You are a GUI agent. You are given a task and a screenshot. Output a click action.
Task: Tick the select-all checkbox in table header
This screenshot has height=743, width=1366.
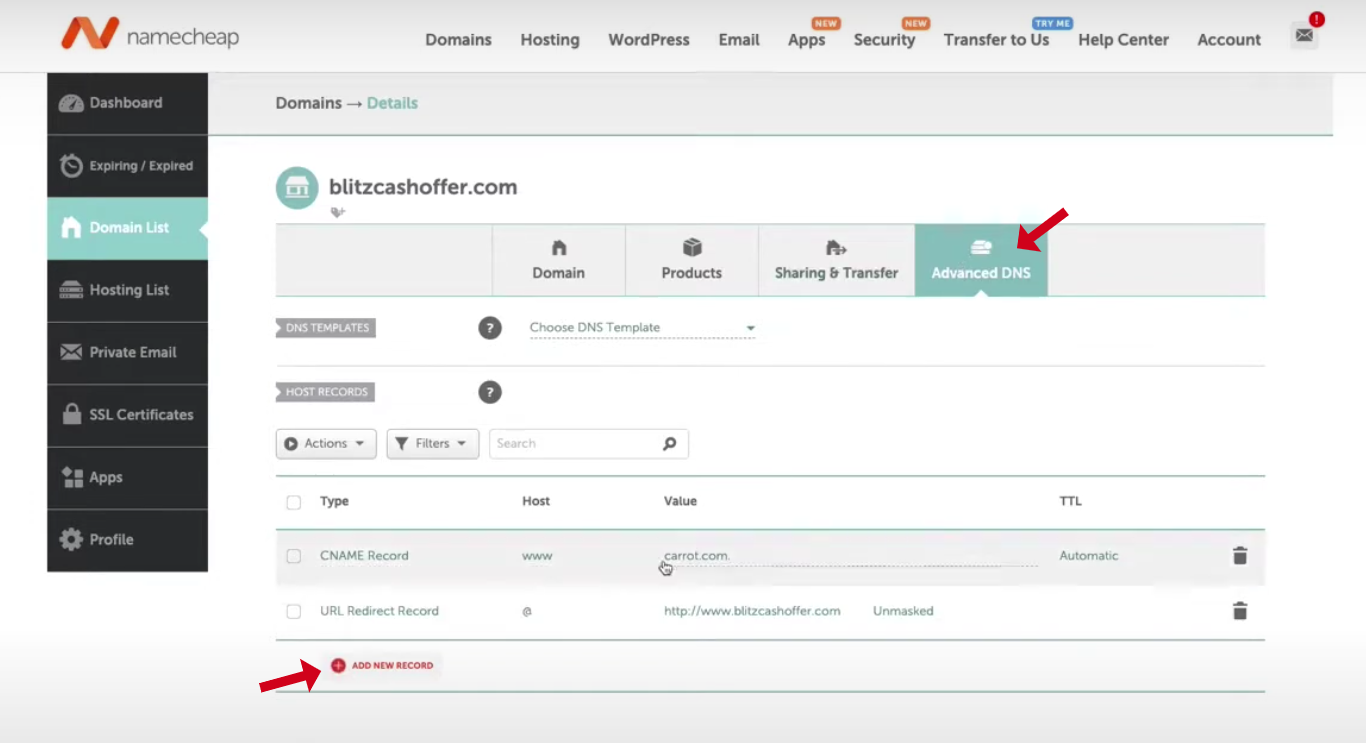pyautogui.click(x=293, y=502)
